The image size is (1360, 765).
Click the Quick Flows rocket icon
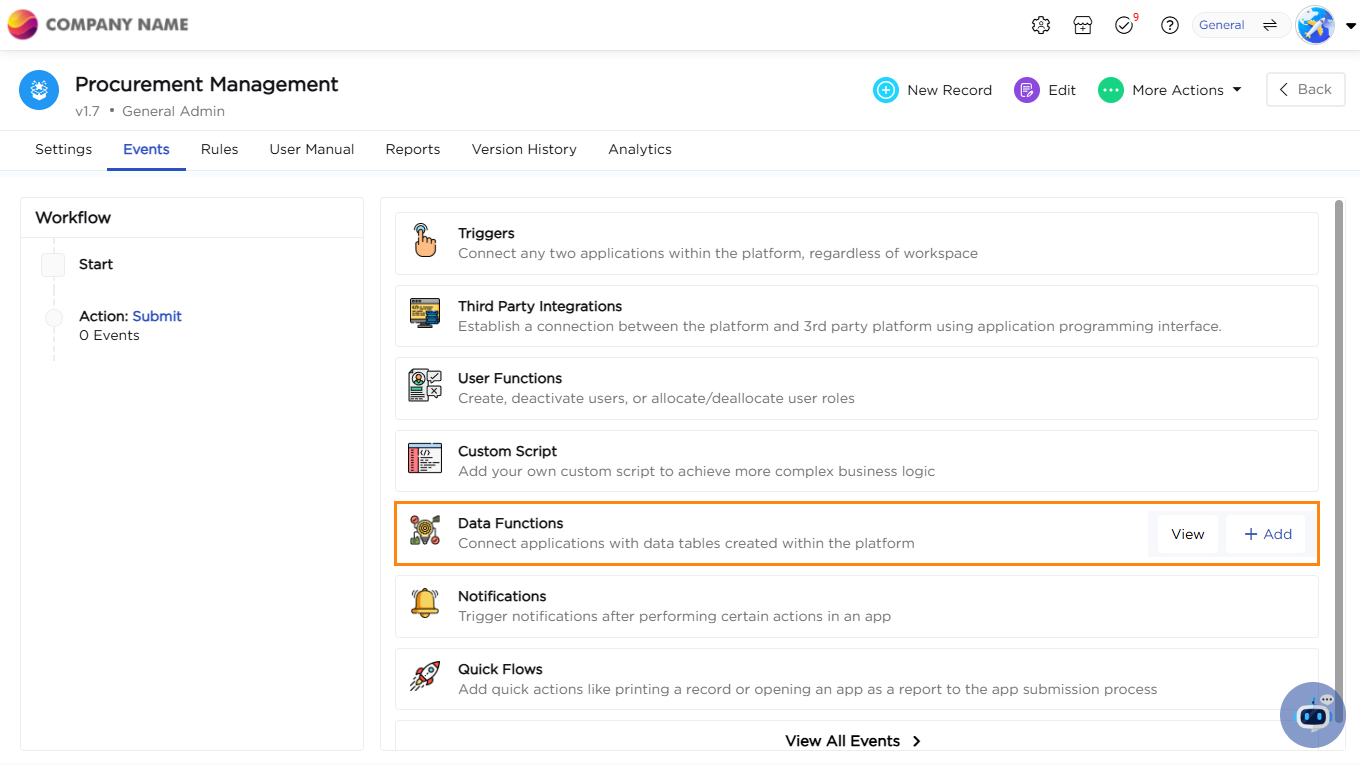coord(425,677)
